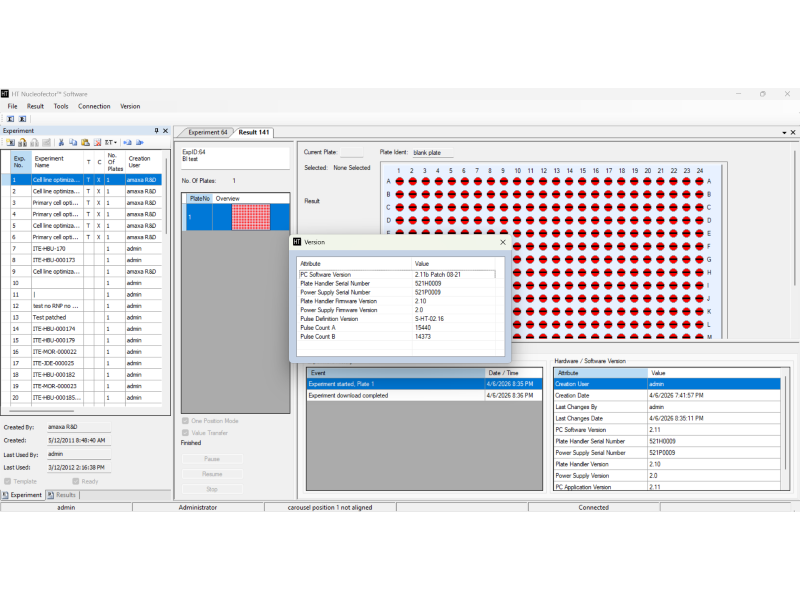Click the new experiment icon in Experiment toolbar

(x=9, y=142)
